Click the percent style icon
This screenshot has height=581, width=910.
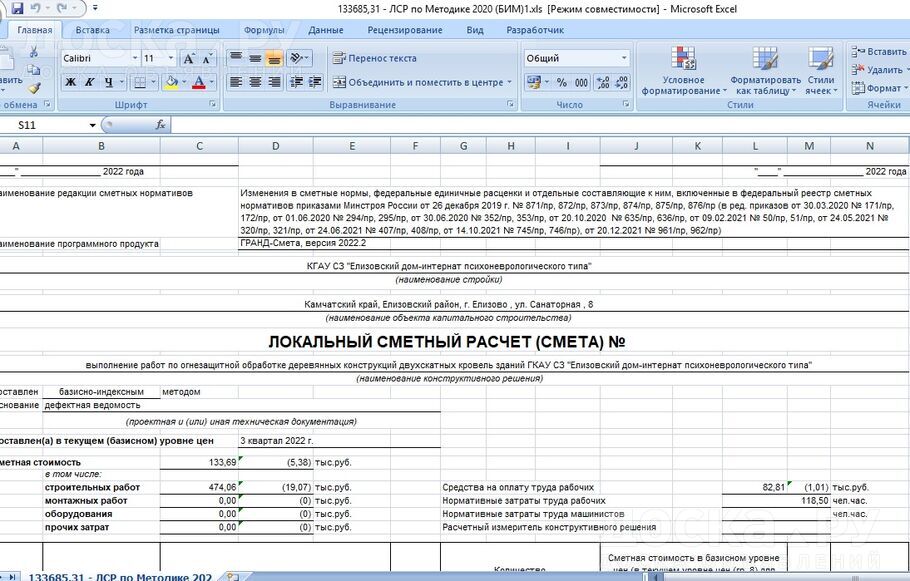click(561, 82)
